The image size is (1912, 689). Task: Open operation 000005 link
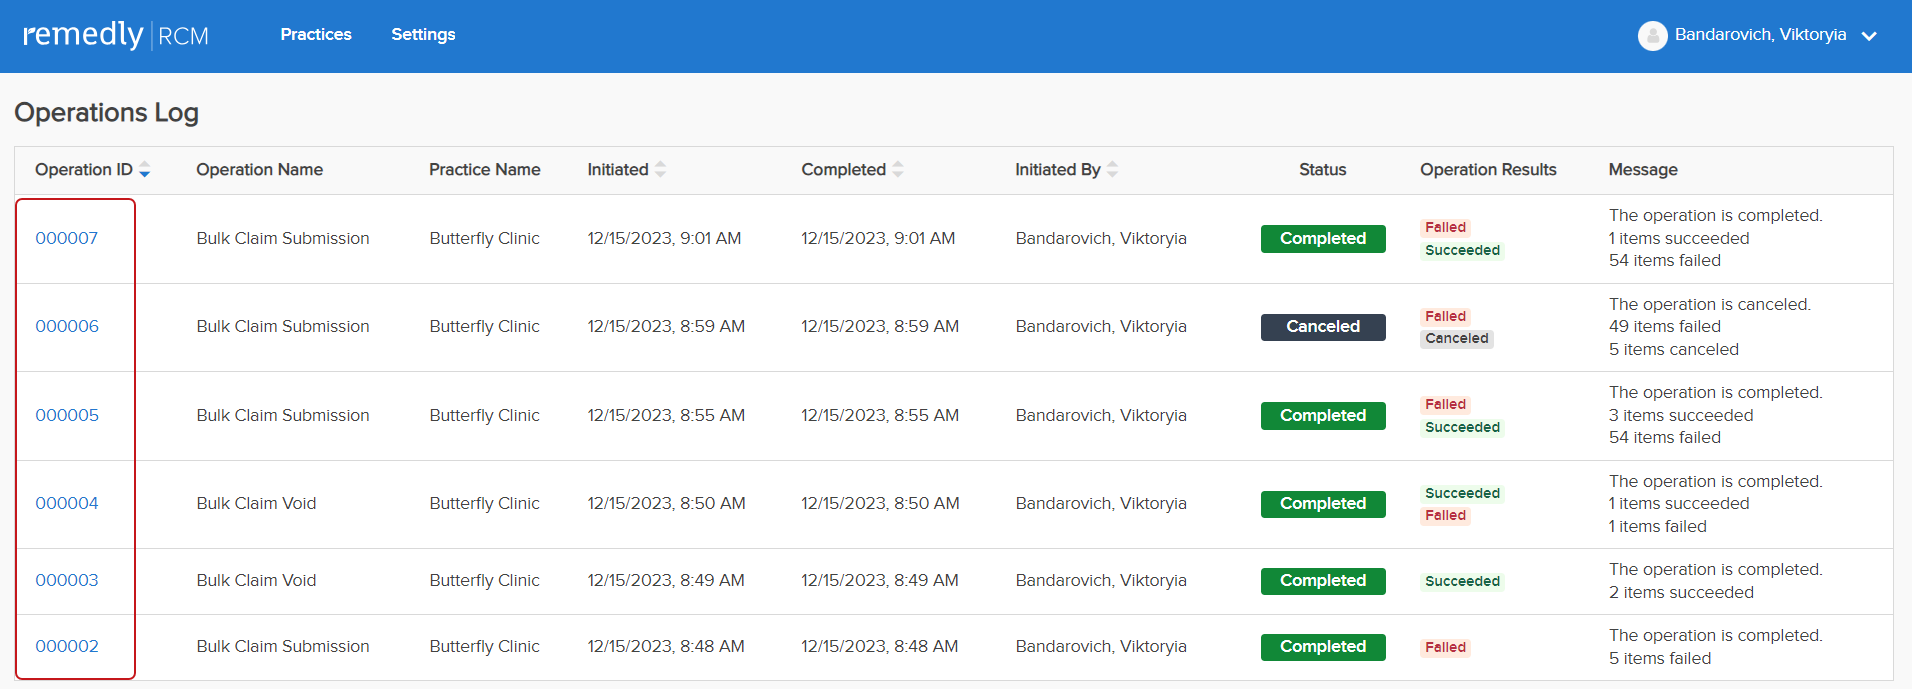(67, 415)
